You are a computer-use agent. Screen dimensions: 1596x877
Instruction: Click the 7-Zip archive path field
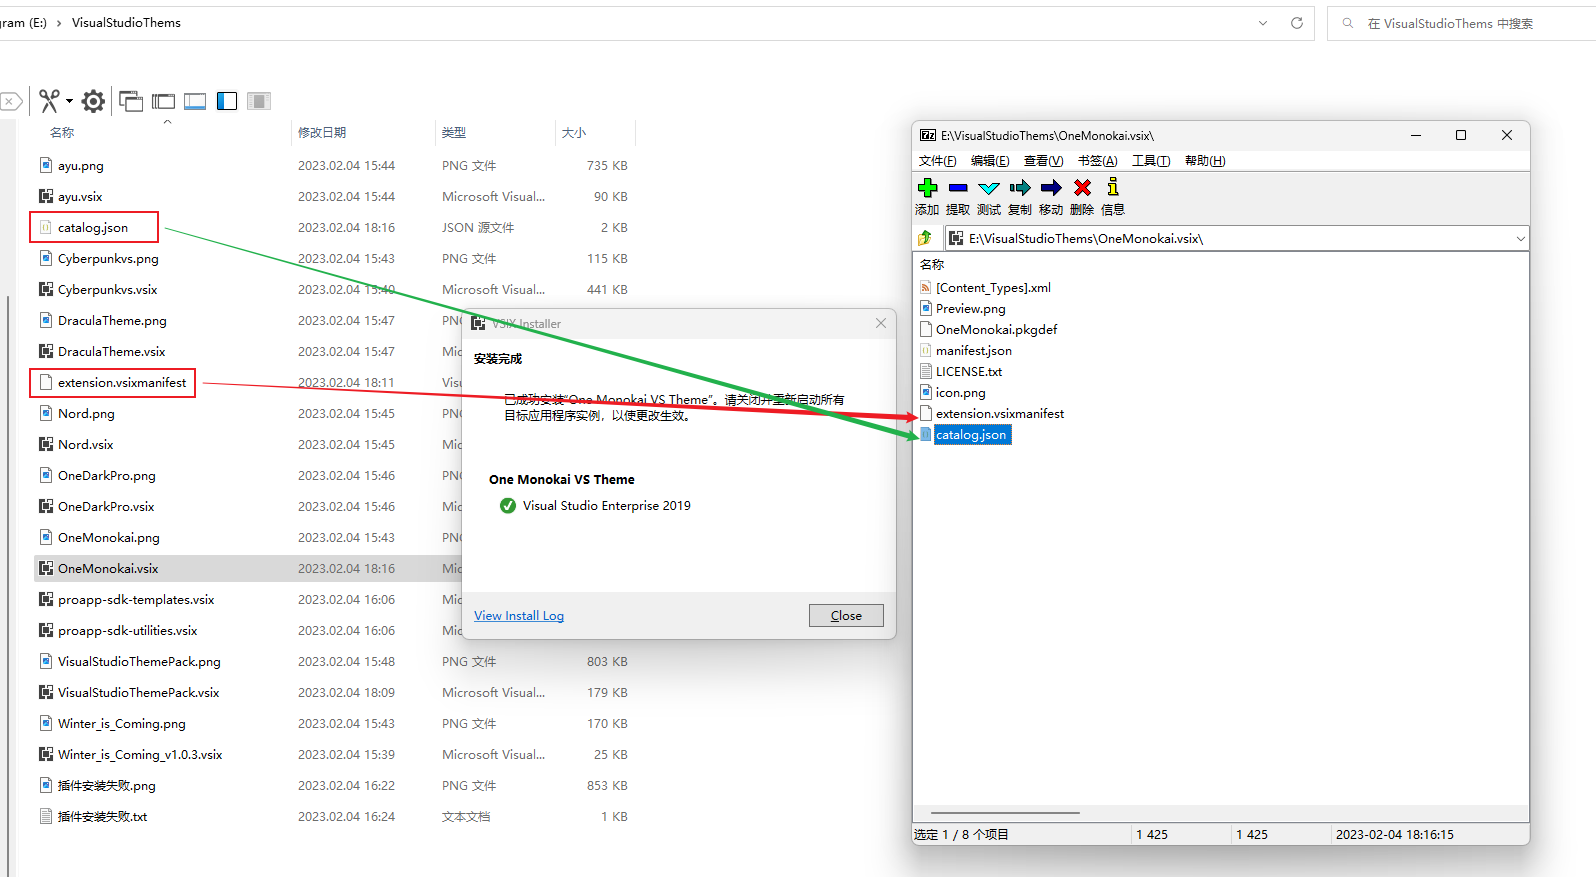point(1236,239)
